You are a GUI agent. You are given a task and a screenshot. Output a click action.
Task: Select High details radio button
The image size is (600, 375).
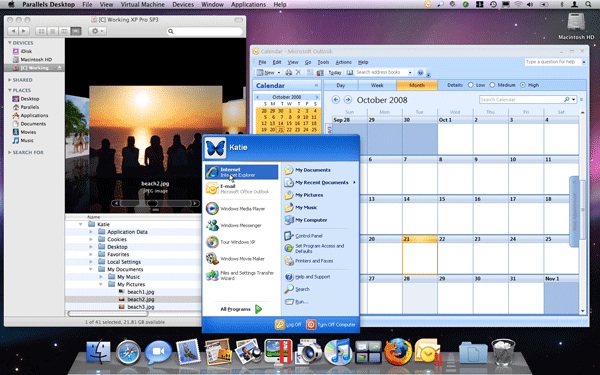click(x=523, y=85)
